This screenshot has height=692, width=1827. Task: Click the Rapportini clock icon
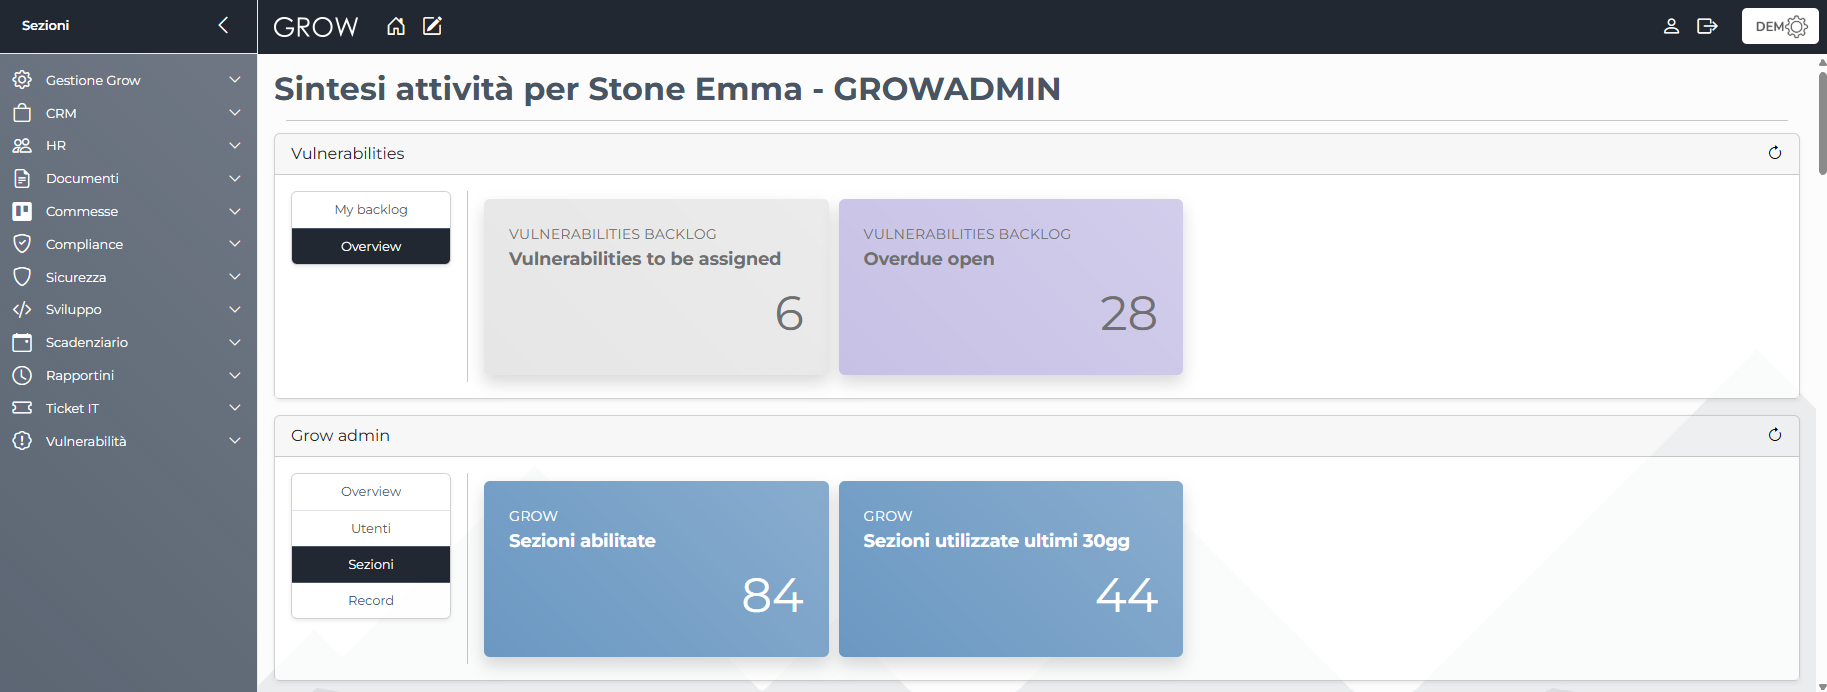pos(22,375)
